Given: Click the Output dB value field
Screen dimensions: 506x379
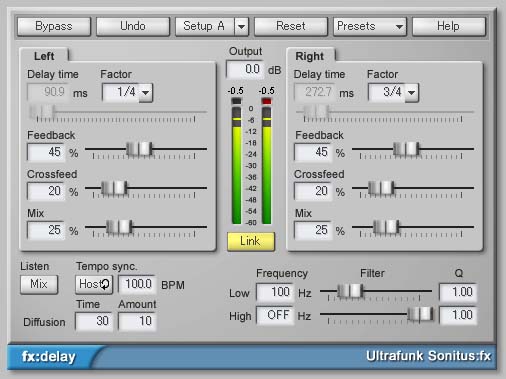Looking at the screenshot, I should click(246, 69).
